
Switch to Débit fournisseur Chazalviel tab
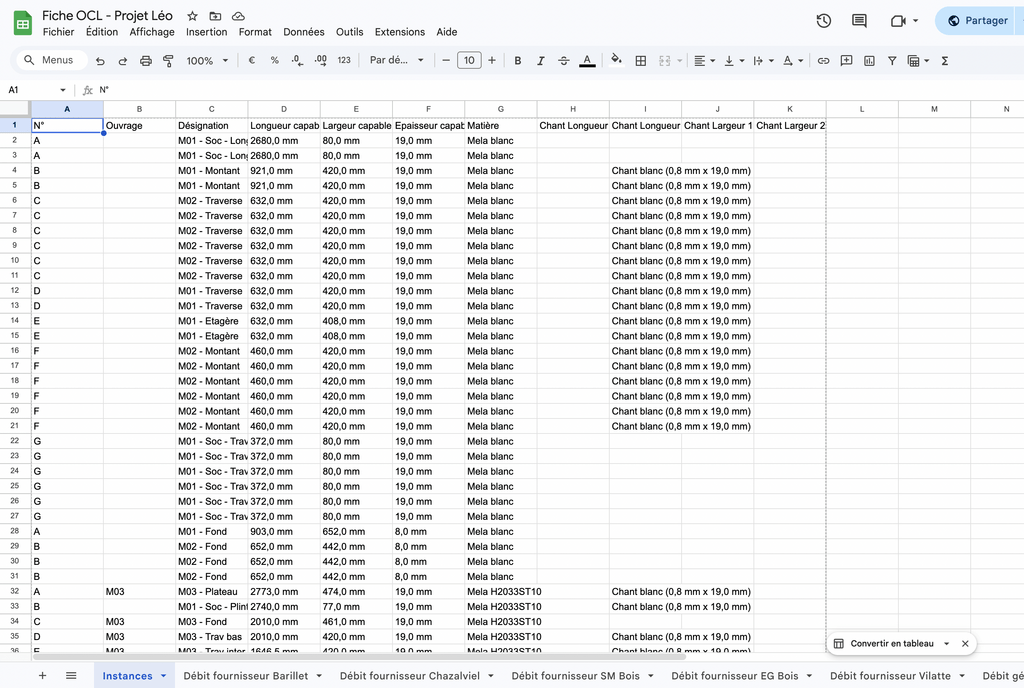pyautogui.click(x=409, y=676)
